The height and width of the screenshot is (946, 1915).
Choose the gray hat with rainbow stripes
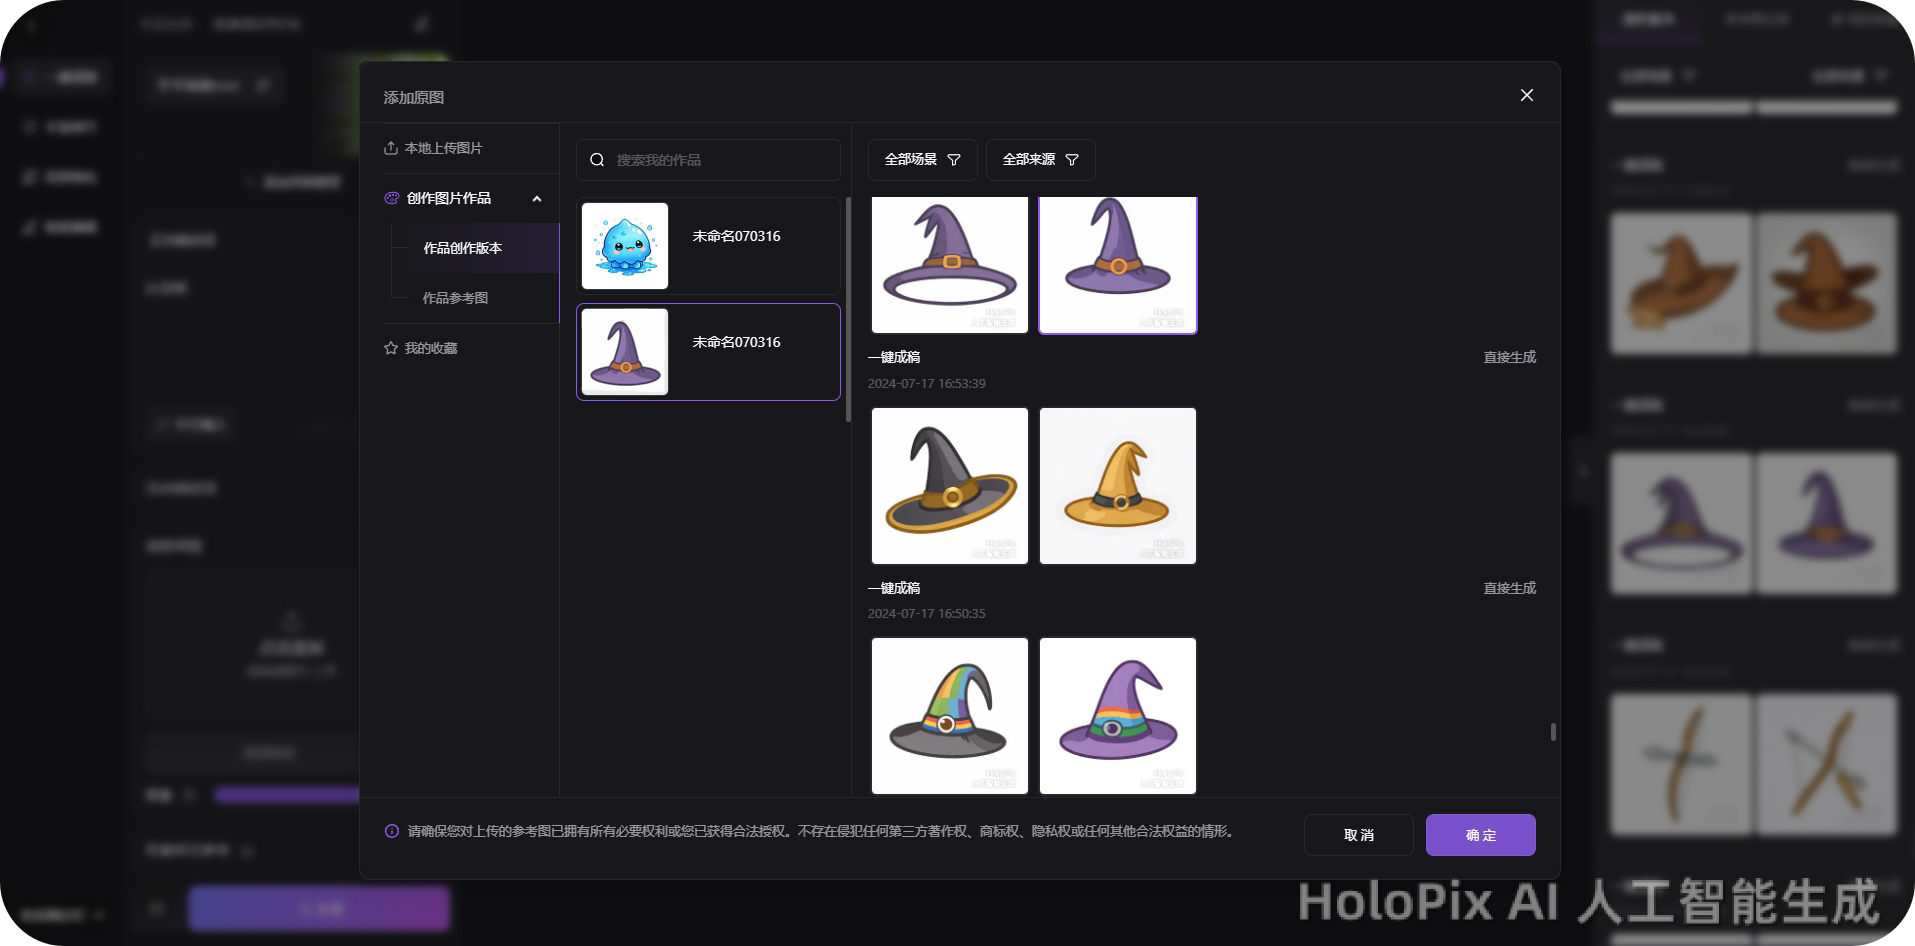click(950, 716)
